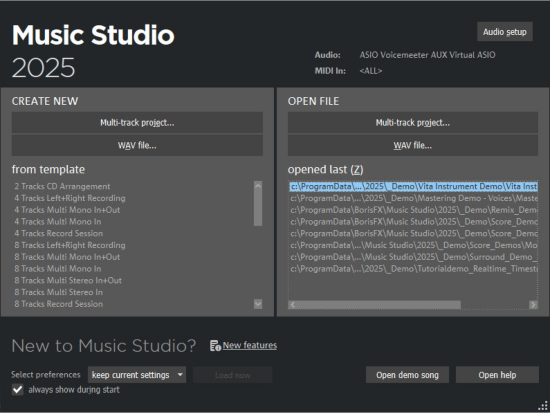550x413 pixels.
Task: Select template 2 Tracks CD Arrangement
Action: [x=62, y=186]
